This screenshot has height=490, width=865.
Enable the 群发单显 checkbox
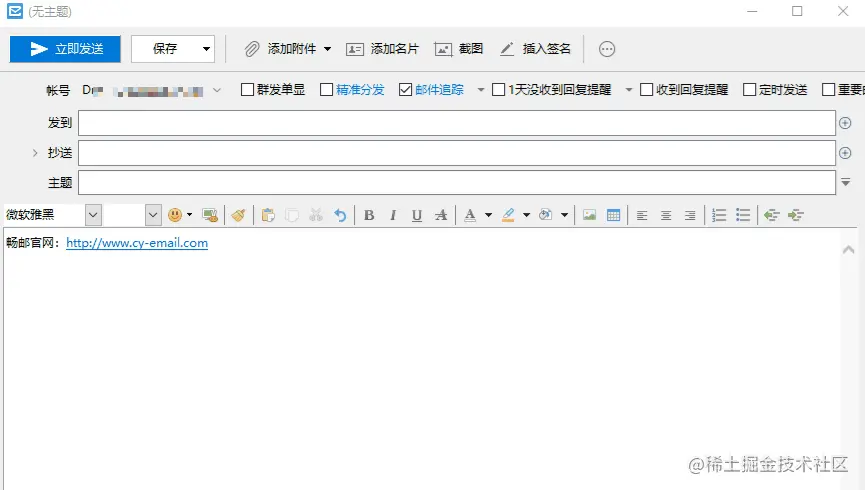pyautogui.click(x=247, y=89)
